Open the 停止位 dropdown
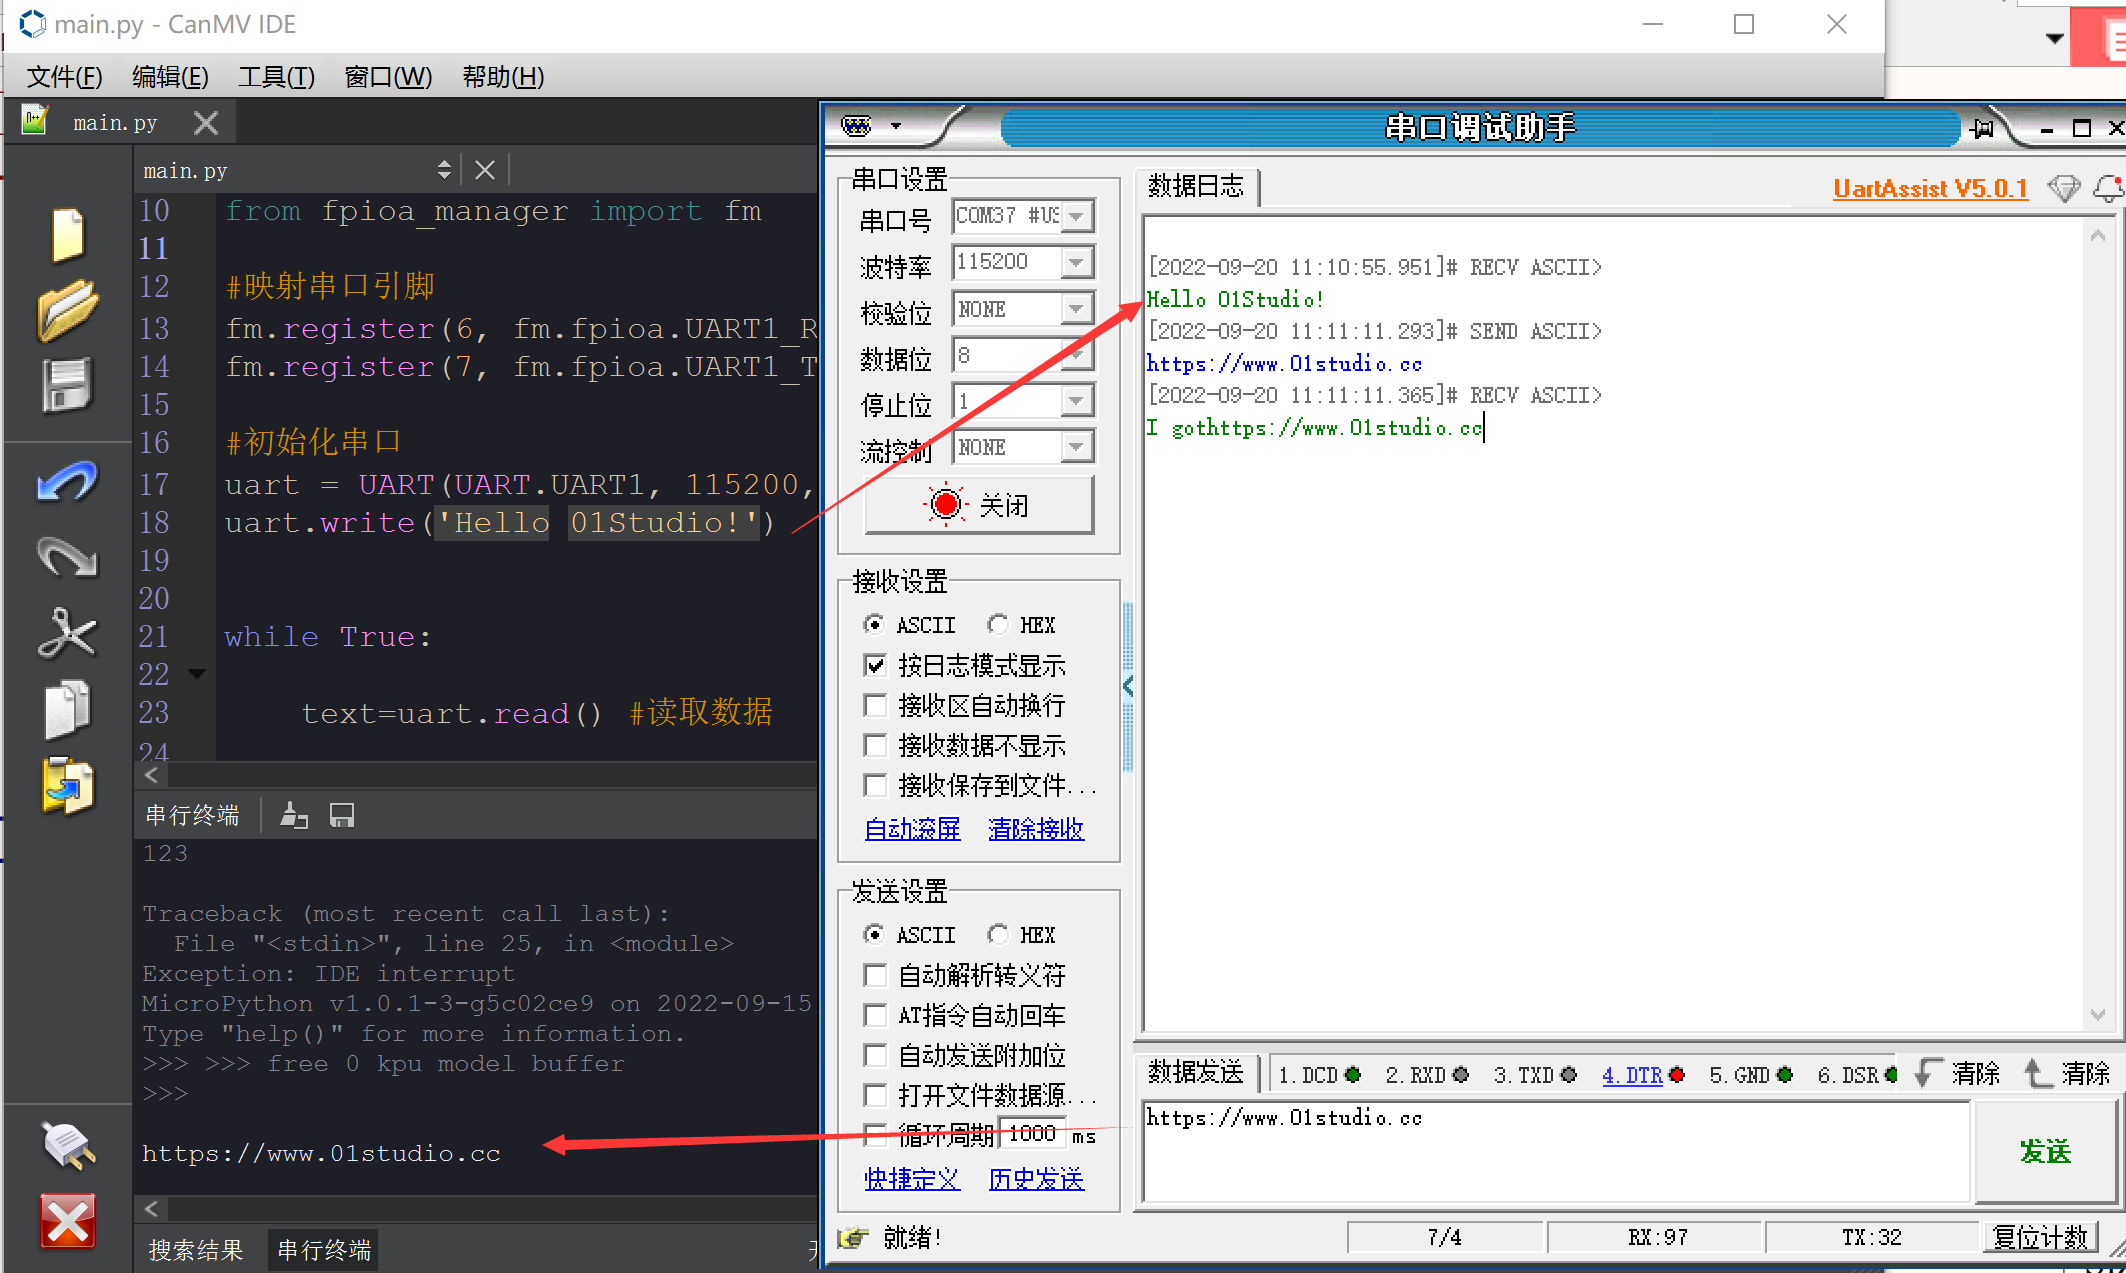The width and height of the screenshot is (2126, 1273). (1077, 401)
